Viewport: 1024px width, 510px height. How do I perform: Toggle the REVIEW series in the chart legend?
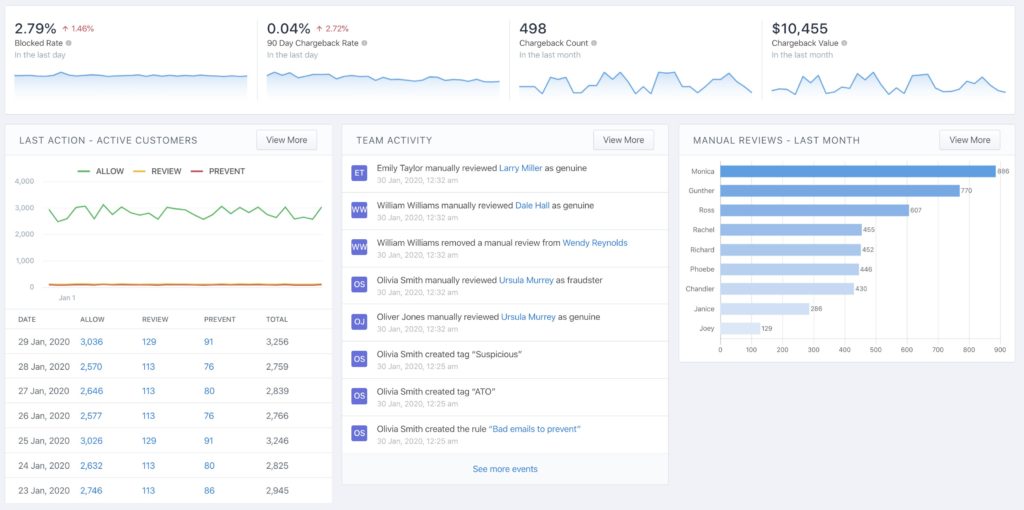click(157, 171)
